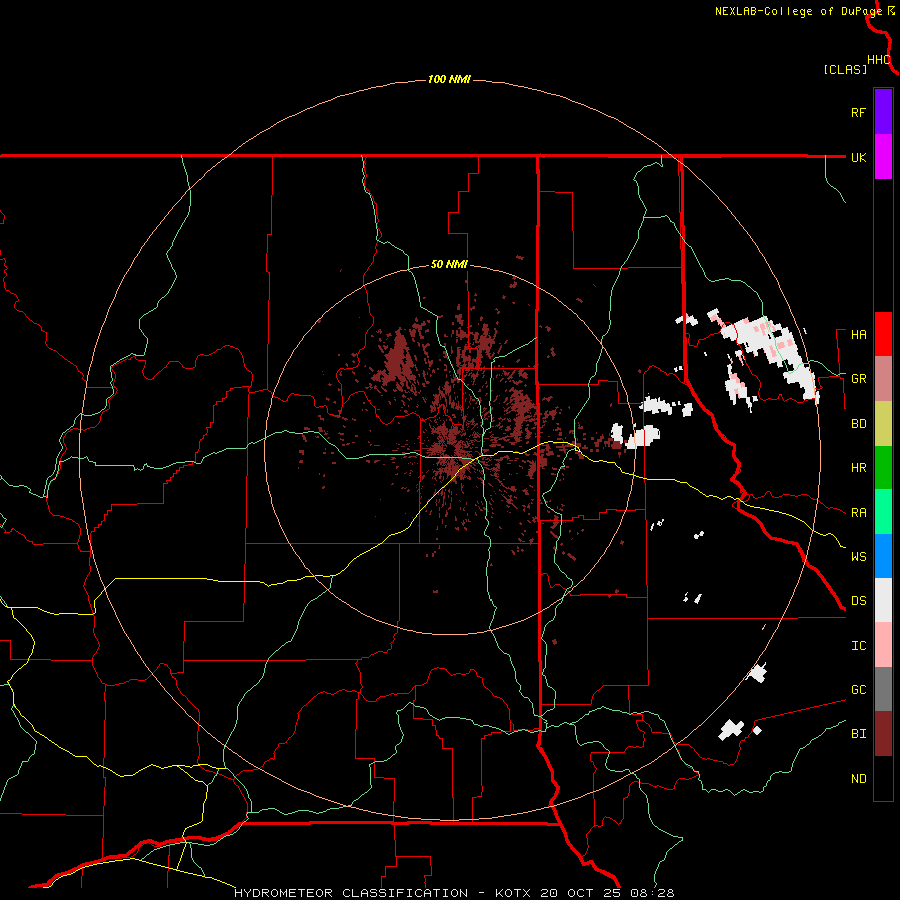Click the GR legend color swatch

tap(883, 379)
